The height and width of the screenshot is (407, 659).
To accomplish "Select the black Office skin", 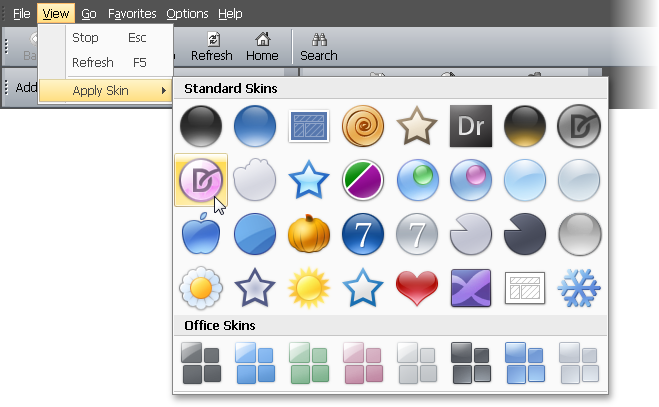I will point(471,363).
